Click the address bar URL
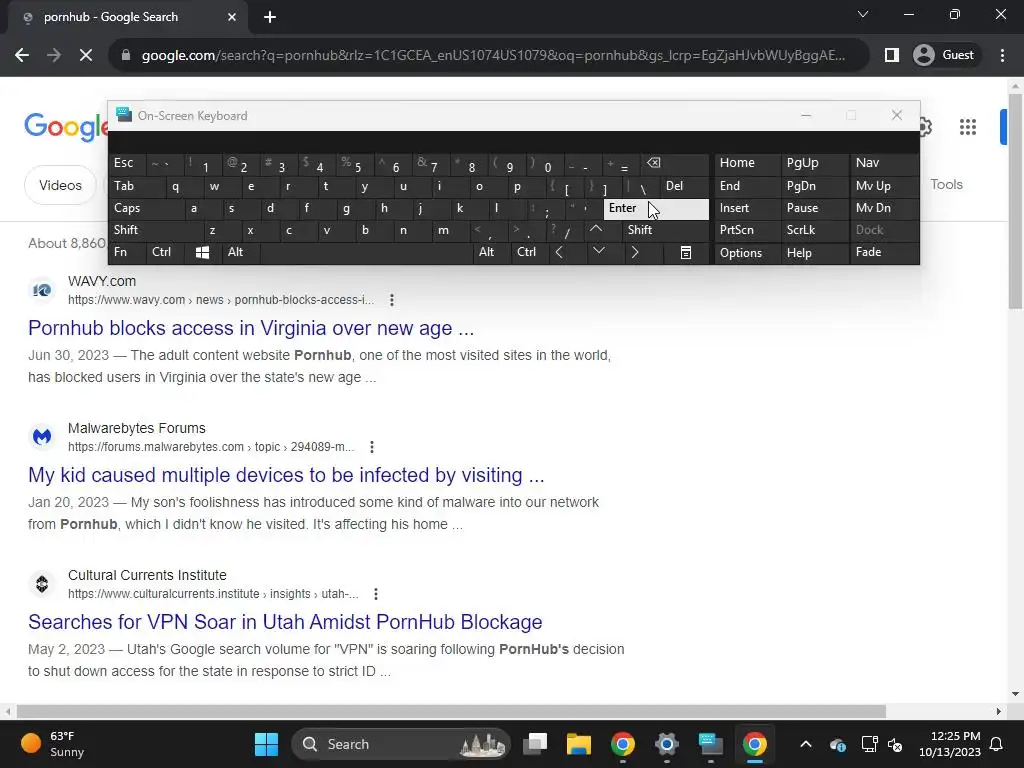 point(493,56)
